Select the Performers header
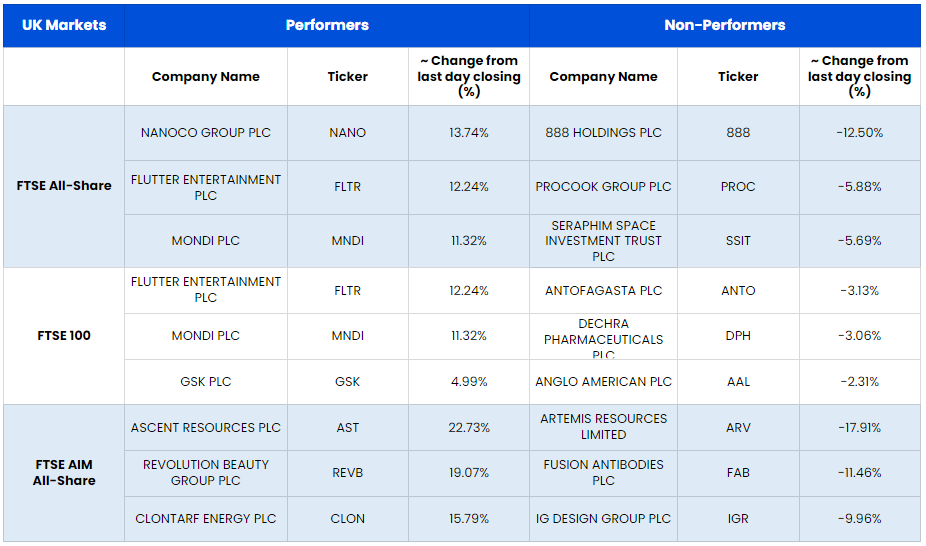926x546 pixels. tap(327, 25)
